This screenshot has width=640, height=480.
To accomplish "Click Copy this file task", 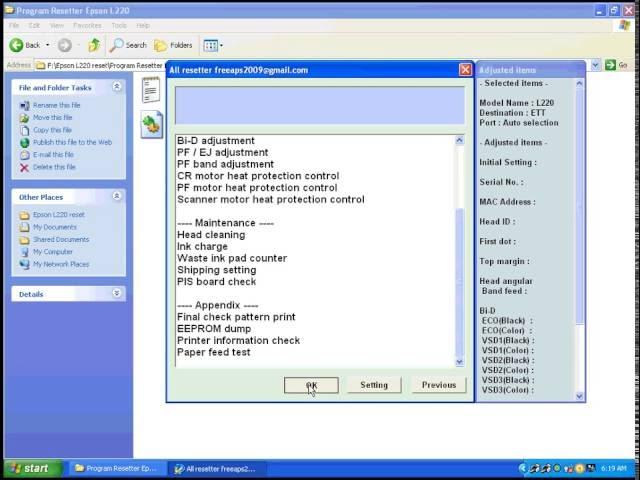I will point(52,130).
